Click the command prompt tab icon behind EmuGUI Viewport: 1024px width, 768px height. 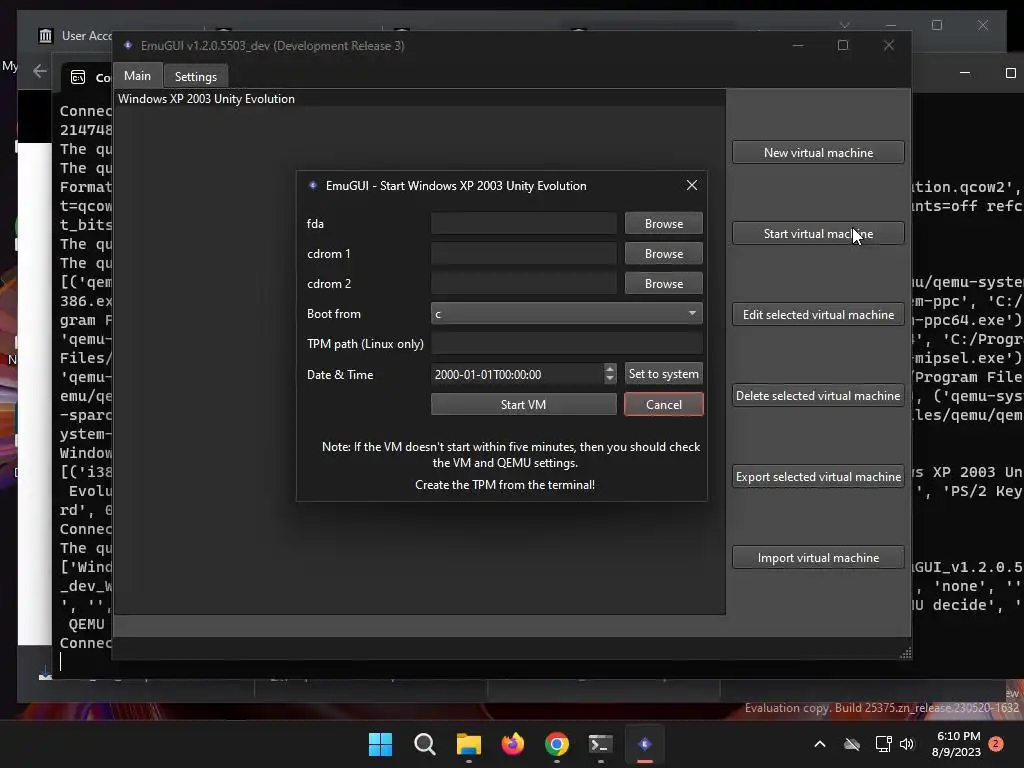pyautogui.click(x=78, y=78)
